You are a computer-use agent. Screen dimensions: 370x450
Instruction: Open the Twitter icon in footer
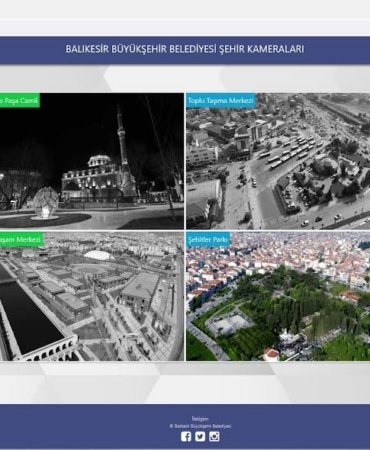(x=200, y=437)
